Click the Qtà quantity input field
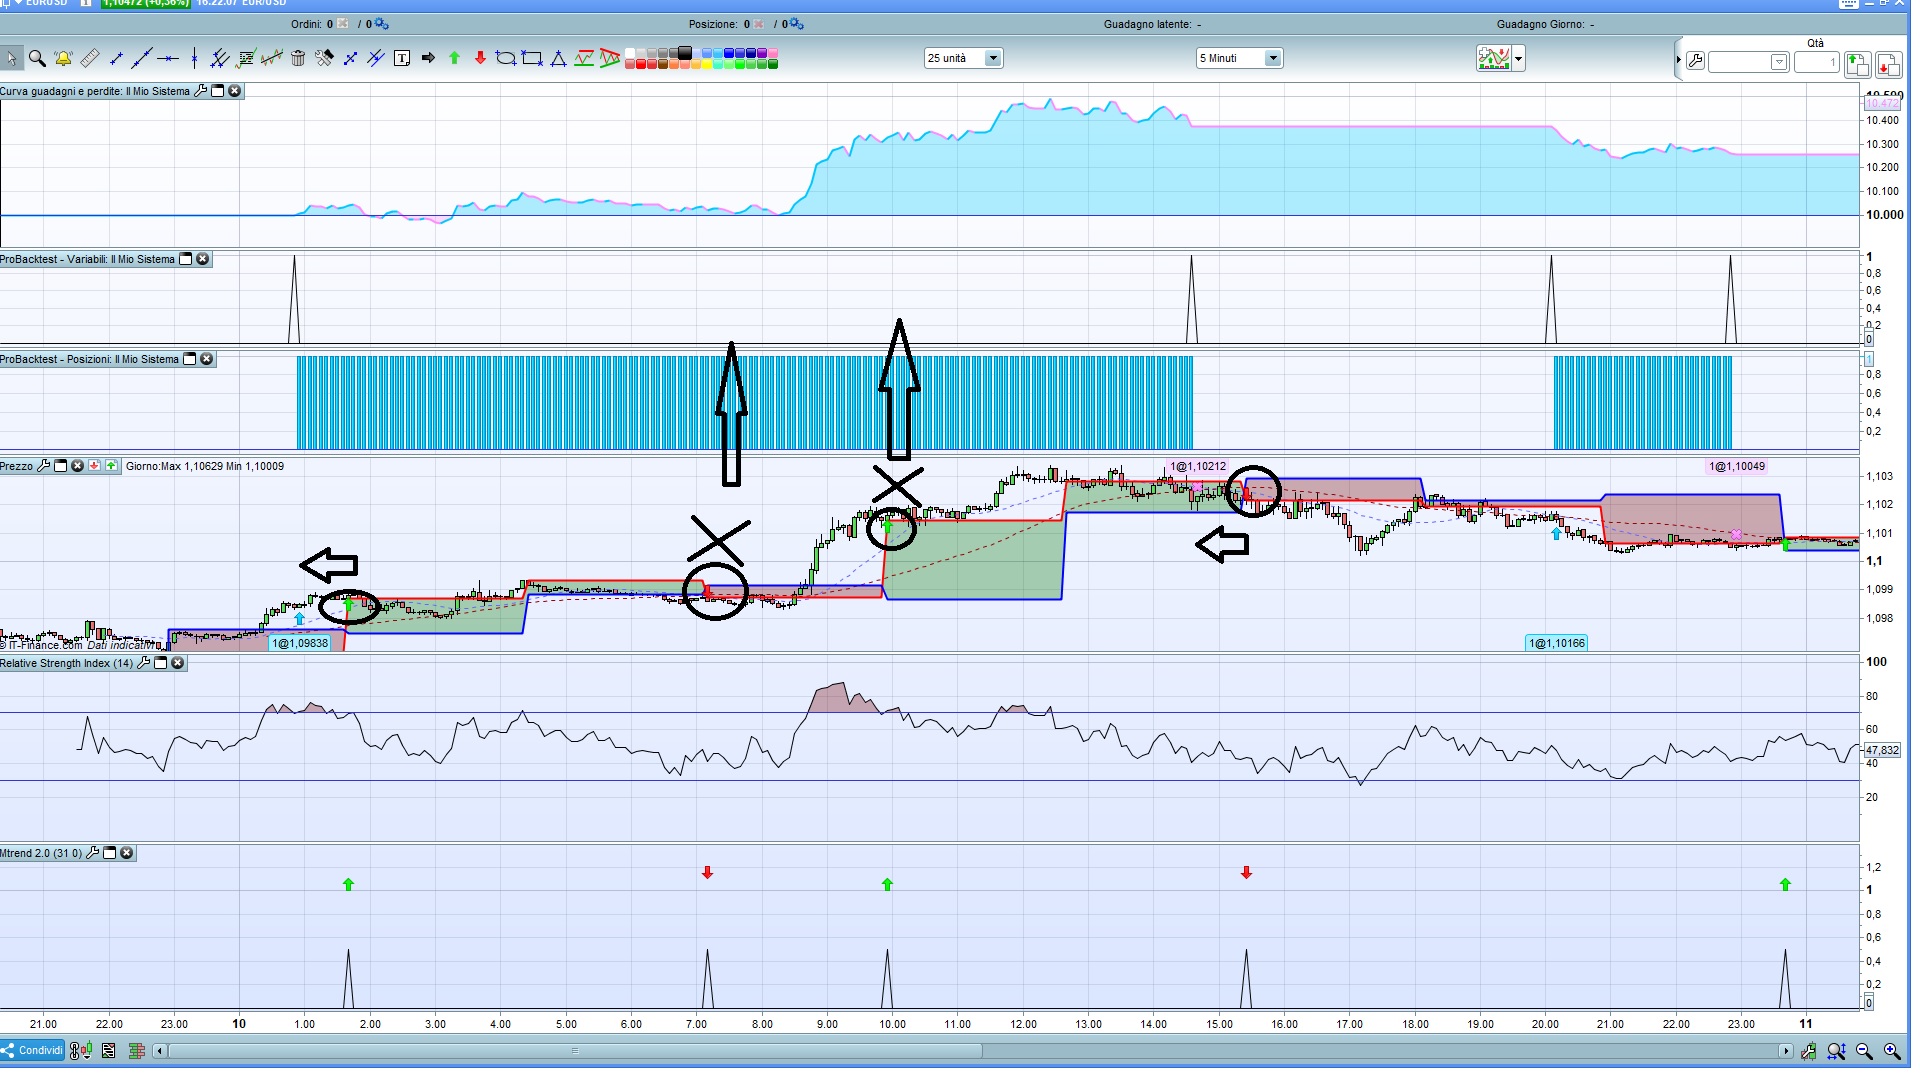Viewport: 1920px width, 1080px height. pyautogui.click(x=1816, y=63)
